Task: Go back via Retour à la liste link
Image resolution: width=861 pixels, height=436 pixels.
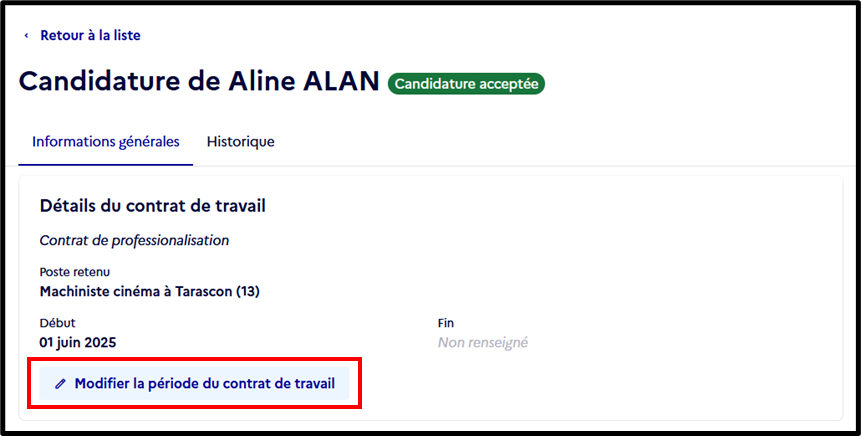Action: click(90, 36)
